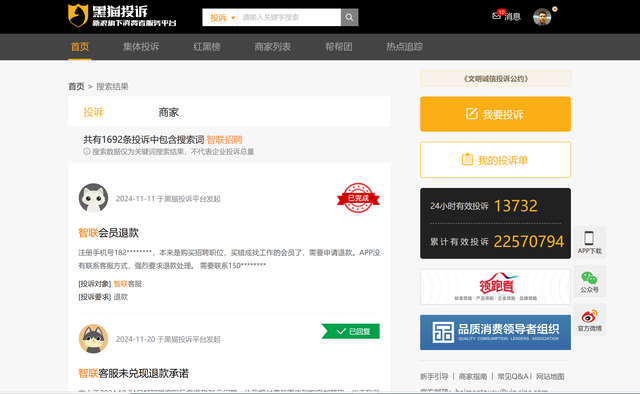Click the info icon beside 搜索数据 note
Screen dimensions: 640x394
(x=87, y=151)
